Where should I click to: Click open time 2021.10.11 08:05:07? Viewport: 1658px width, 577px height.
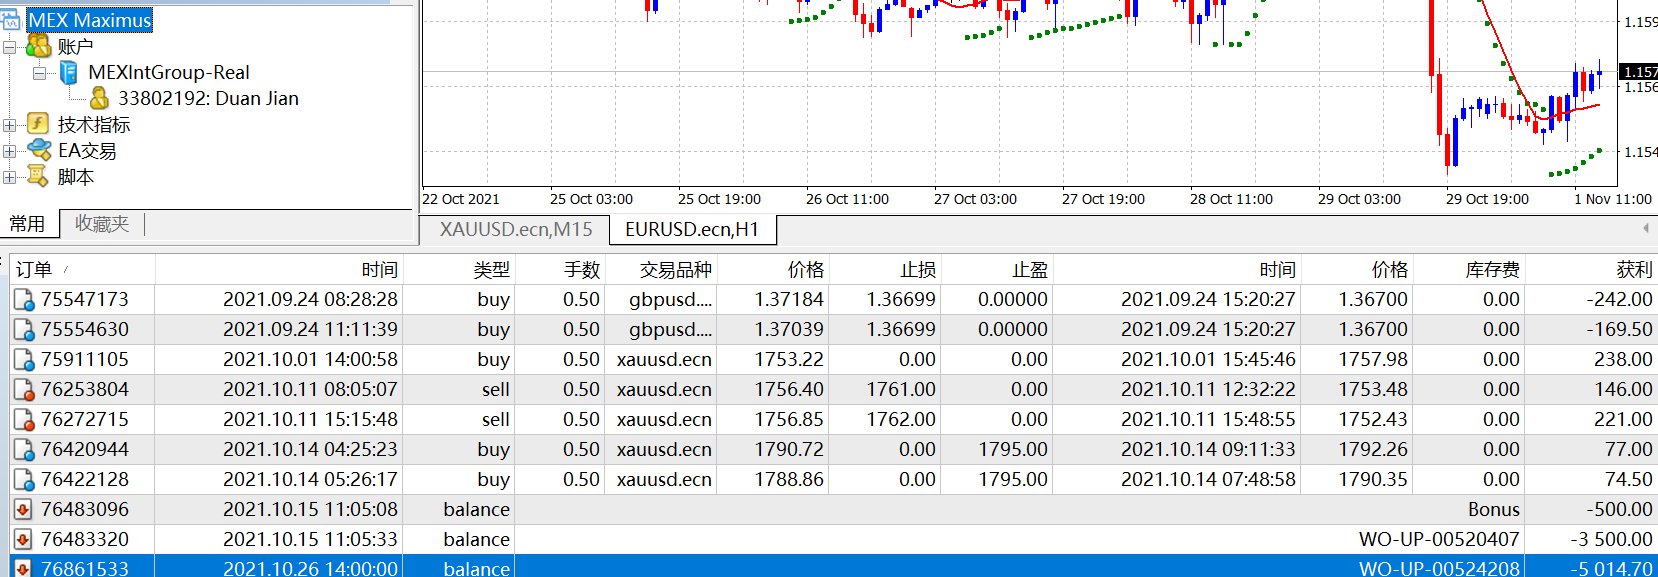[310, 389]
